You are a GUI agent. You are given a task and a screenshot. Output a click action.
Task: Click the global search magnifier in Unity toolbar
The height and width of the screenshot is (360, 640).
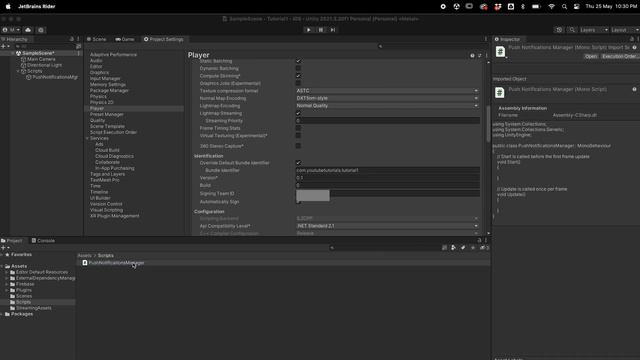pos(572,30)
